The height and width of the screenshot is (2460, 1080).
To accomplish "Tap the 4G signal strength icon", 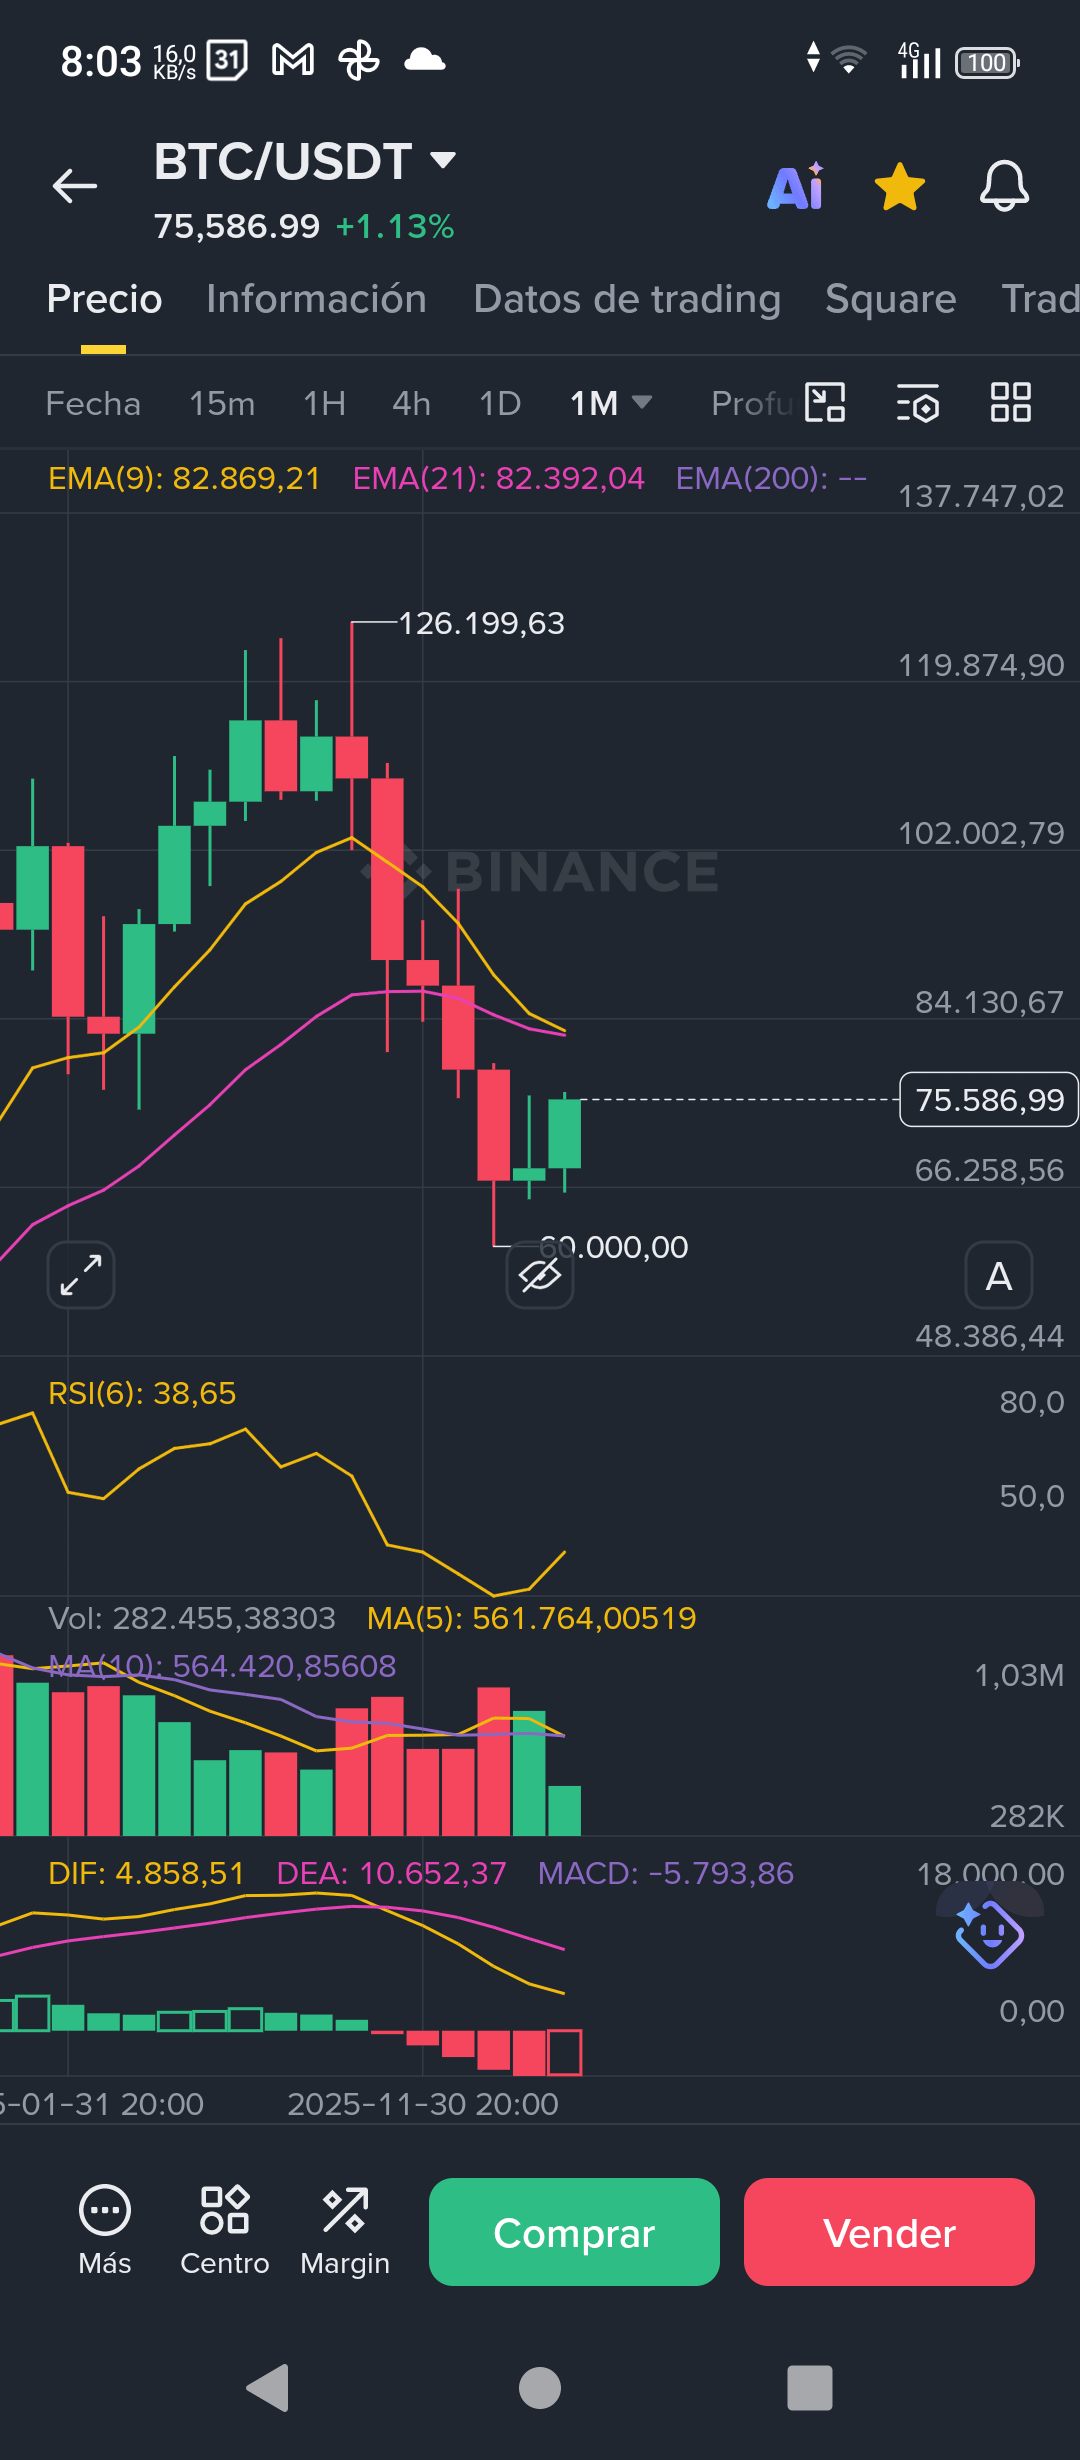I will coord(919,60).
